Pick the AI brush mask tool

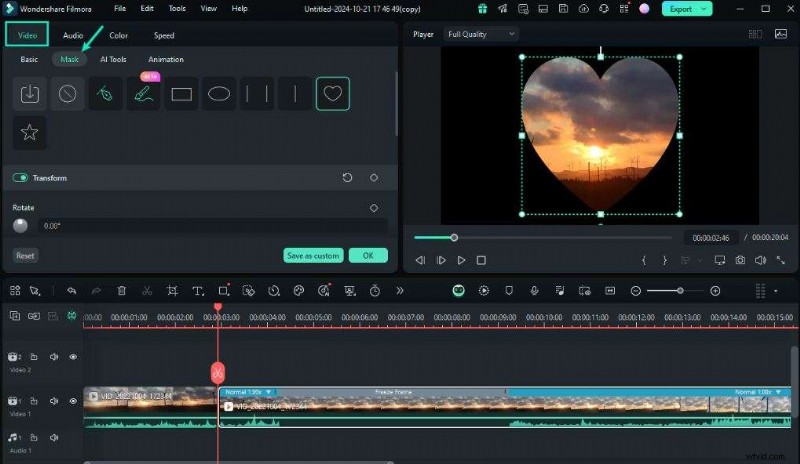(143, 94)
